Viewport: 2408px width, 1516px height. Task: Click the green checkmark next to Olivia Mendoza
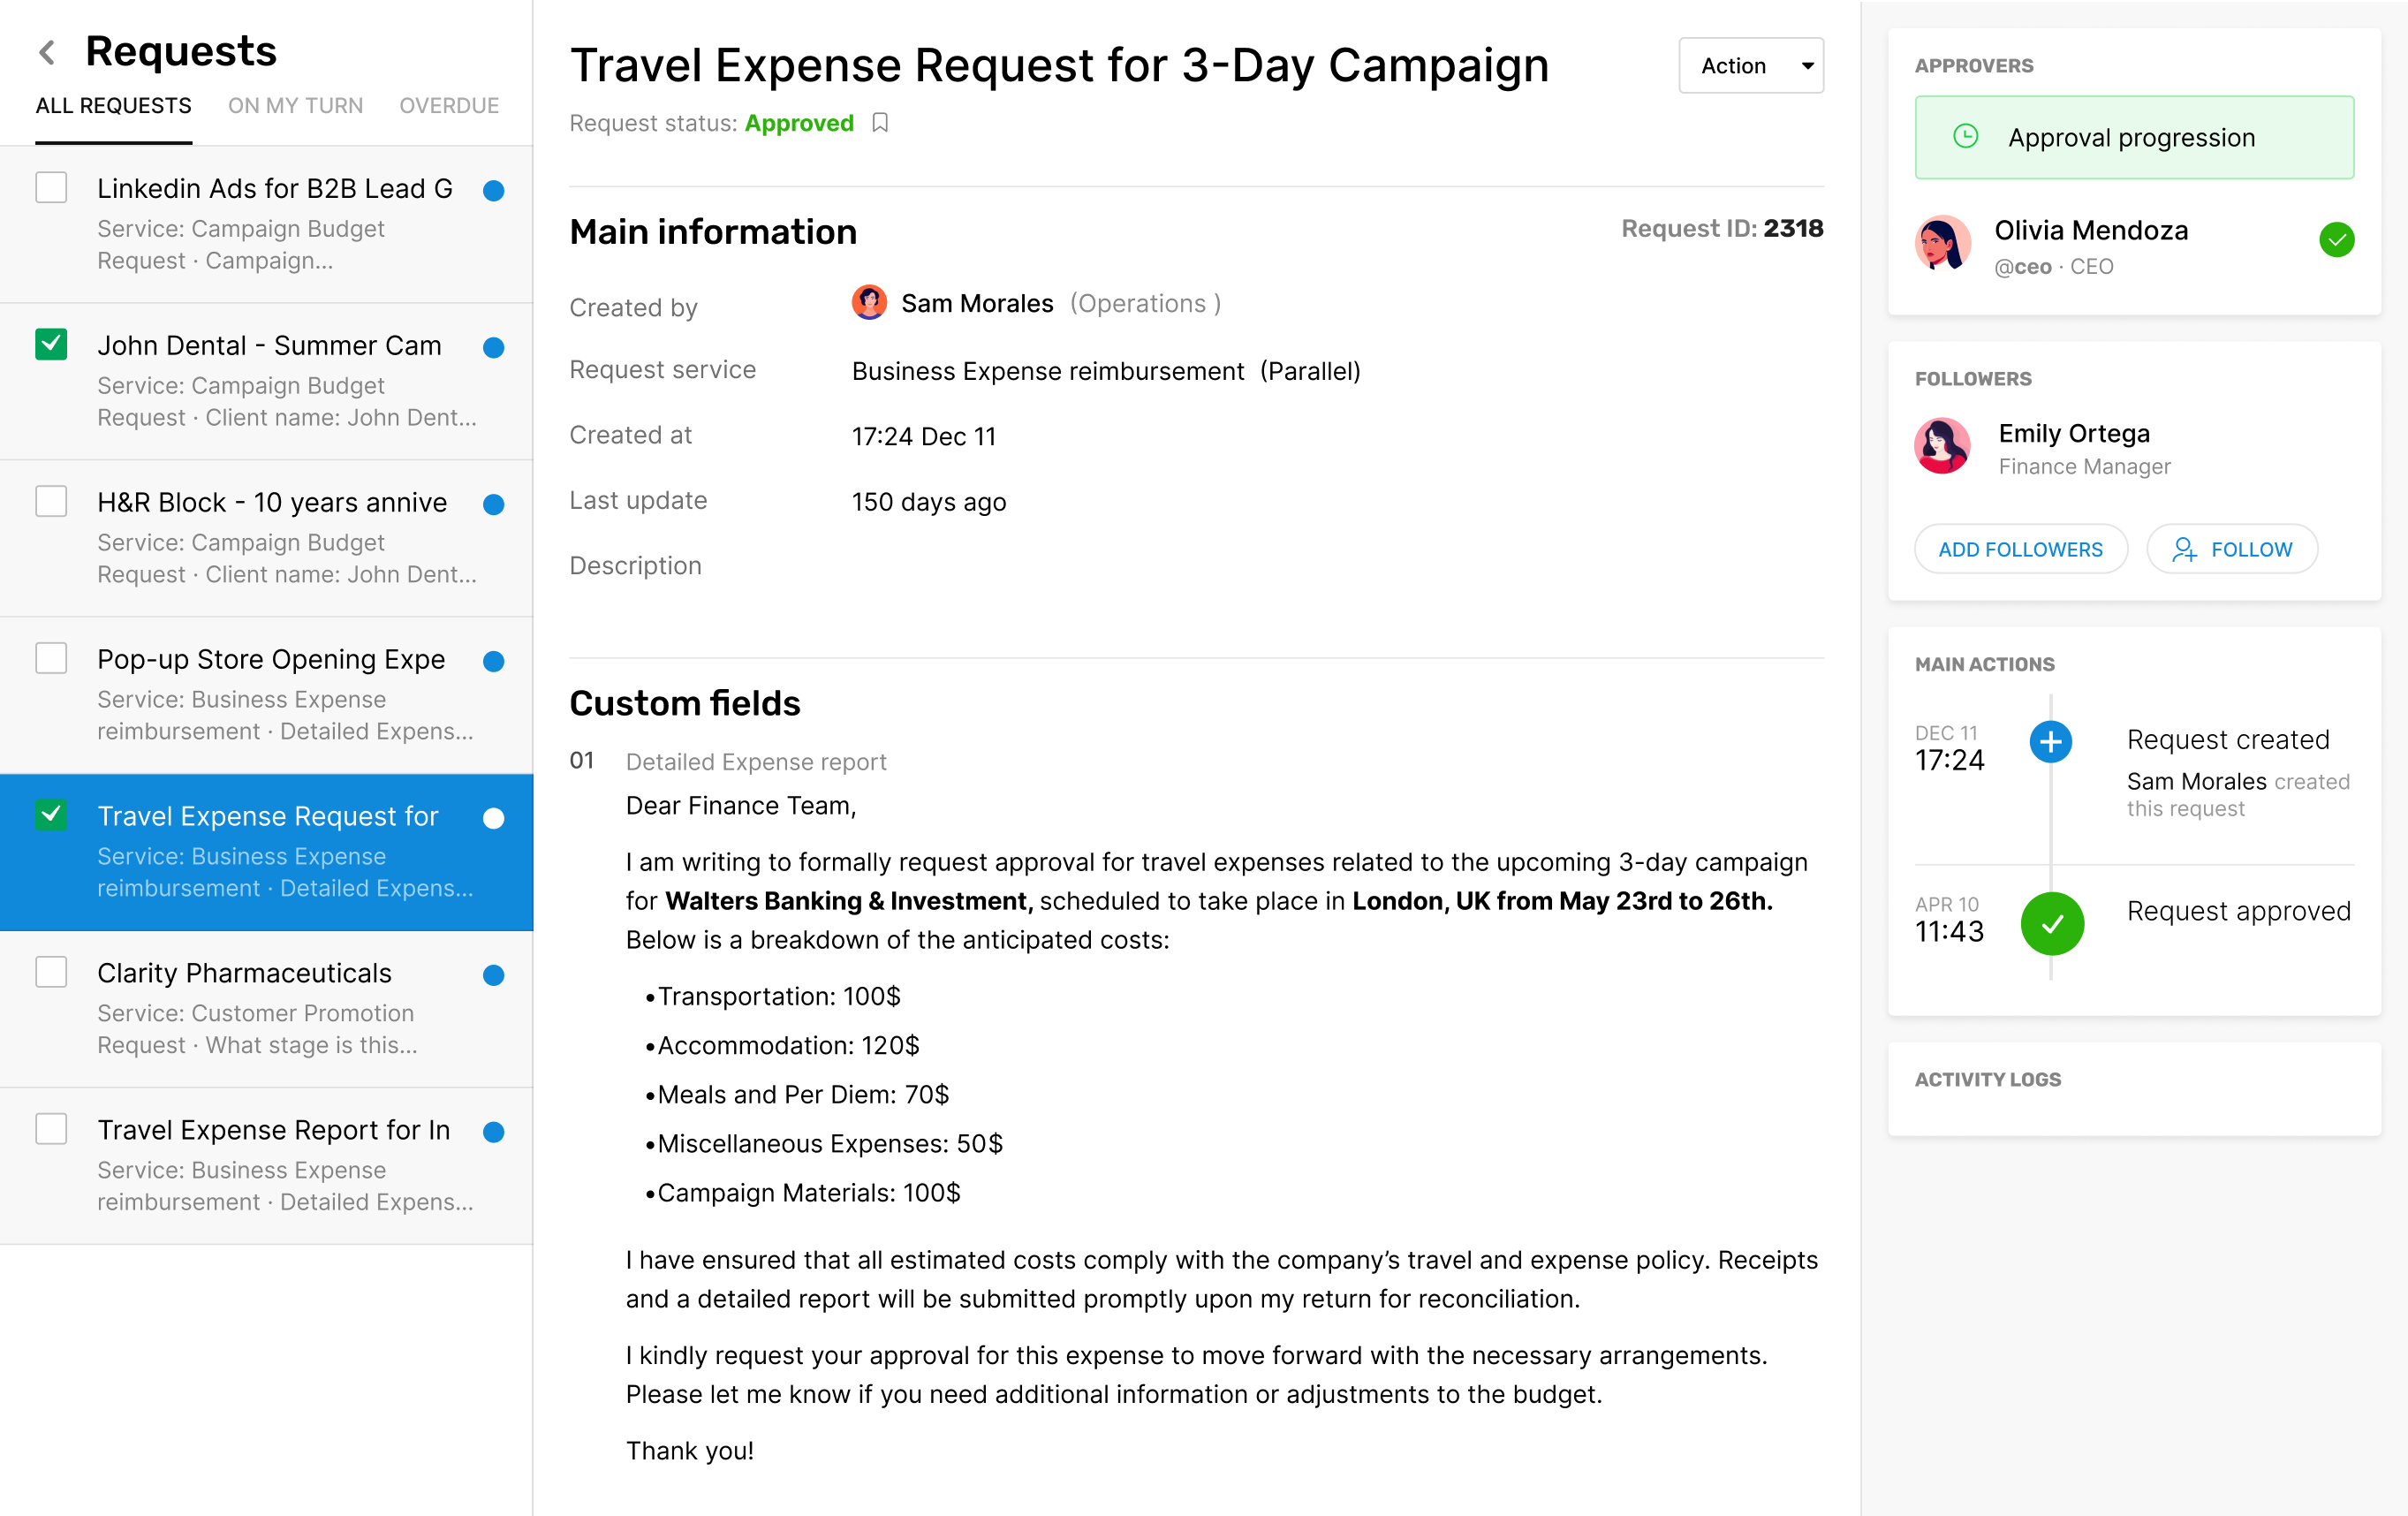tap(2336, 239)
